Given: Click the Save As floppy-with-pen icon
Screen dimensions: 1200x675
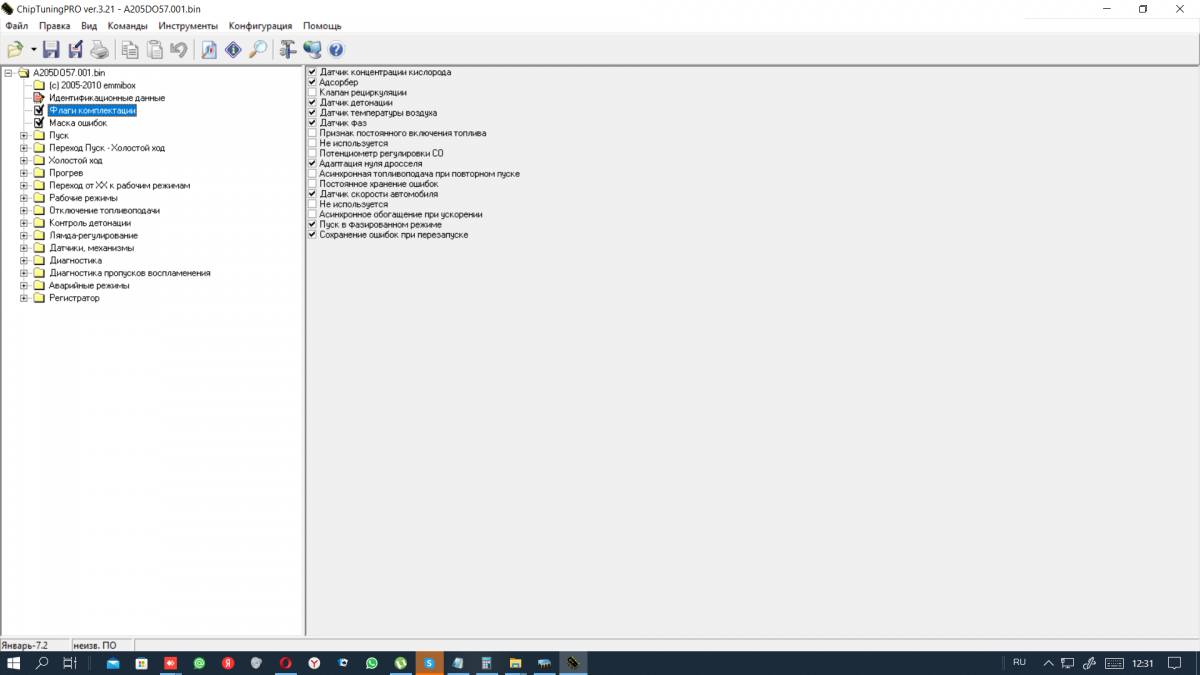Looking at the screenshot, I should coord(75,49).
